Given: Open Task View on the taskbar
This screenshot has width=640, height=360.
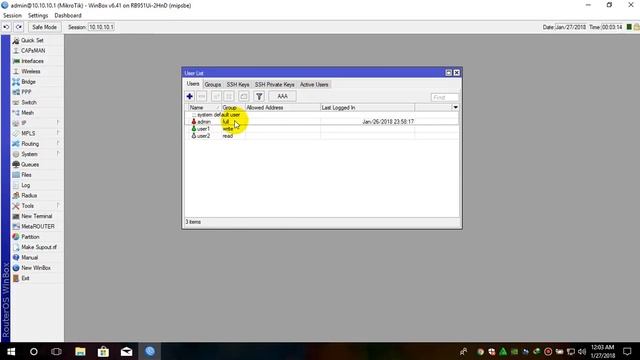Looking at the screenshot, I should pyautogui.click(x=56, y=351).
